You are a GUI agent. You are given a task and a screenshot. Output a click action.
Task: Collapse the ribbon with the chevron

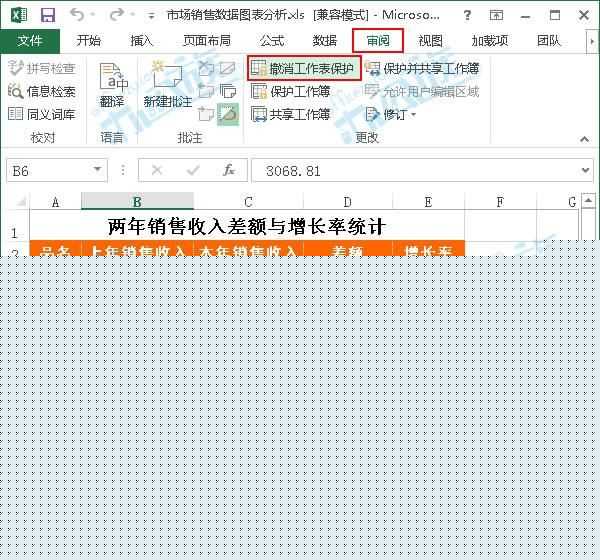tap(584, 139)
